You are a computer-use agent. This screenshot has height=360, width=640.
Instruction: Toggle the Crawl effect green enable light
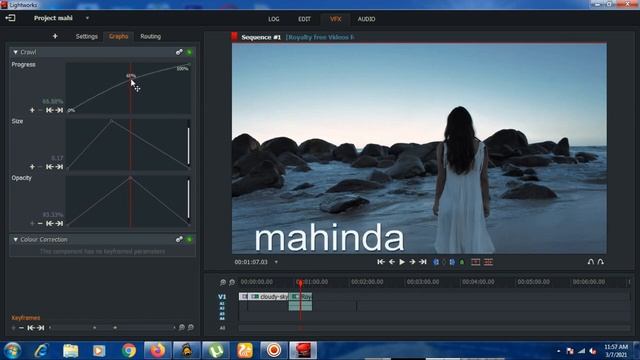(189, 52)
